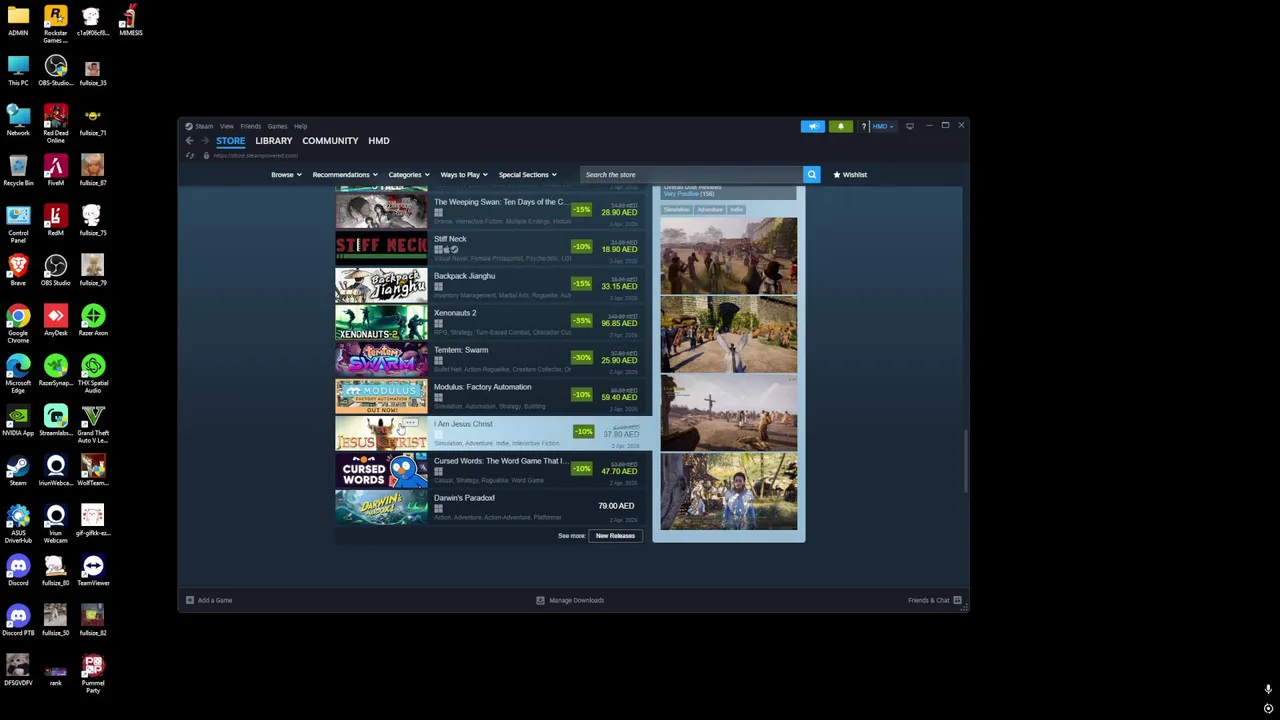The height and width of the screenshot is (720, 1280).
Task: Click in the Search the store field
Action: 691,175
